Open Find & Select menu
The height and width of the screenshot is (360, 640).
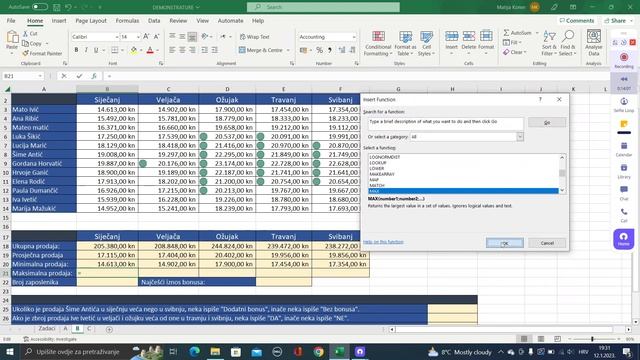pos(567,43)
